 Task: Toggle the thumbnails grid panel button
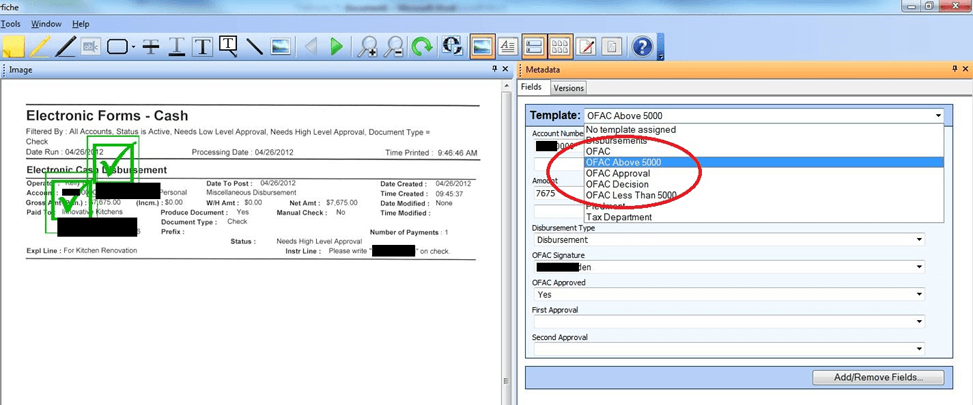[x=560, y=47]
